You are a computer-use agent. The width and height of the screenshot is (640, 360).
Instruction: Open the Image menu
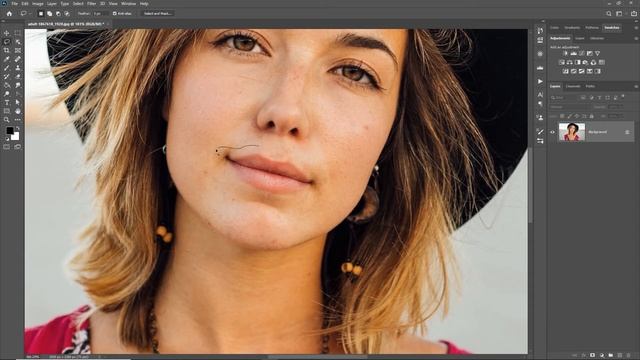coord(38,4)
